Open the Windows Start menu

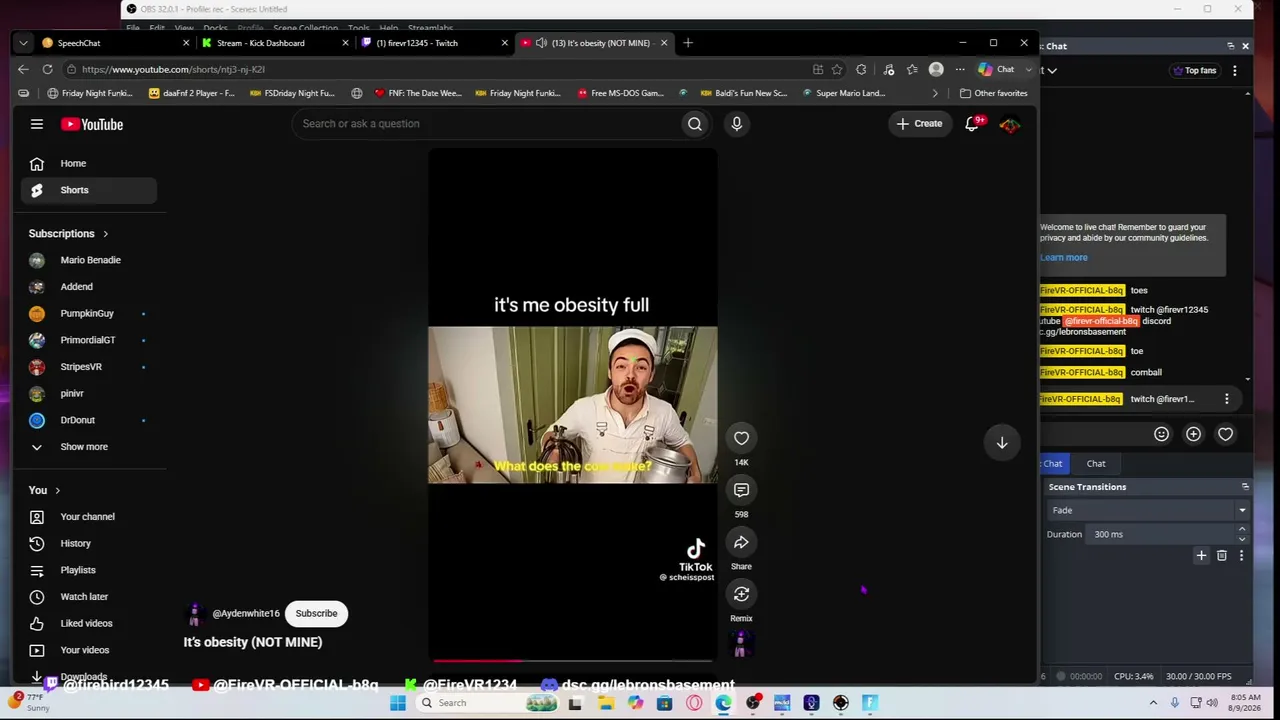coord(398,703)
